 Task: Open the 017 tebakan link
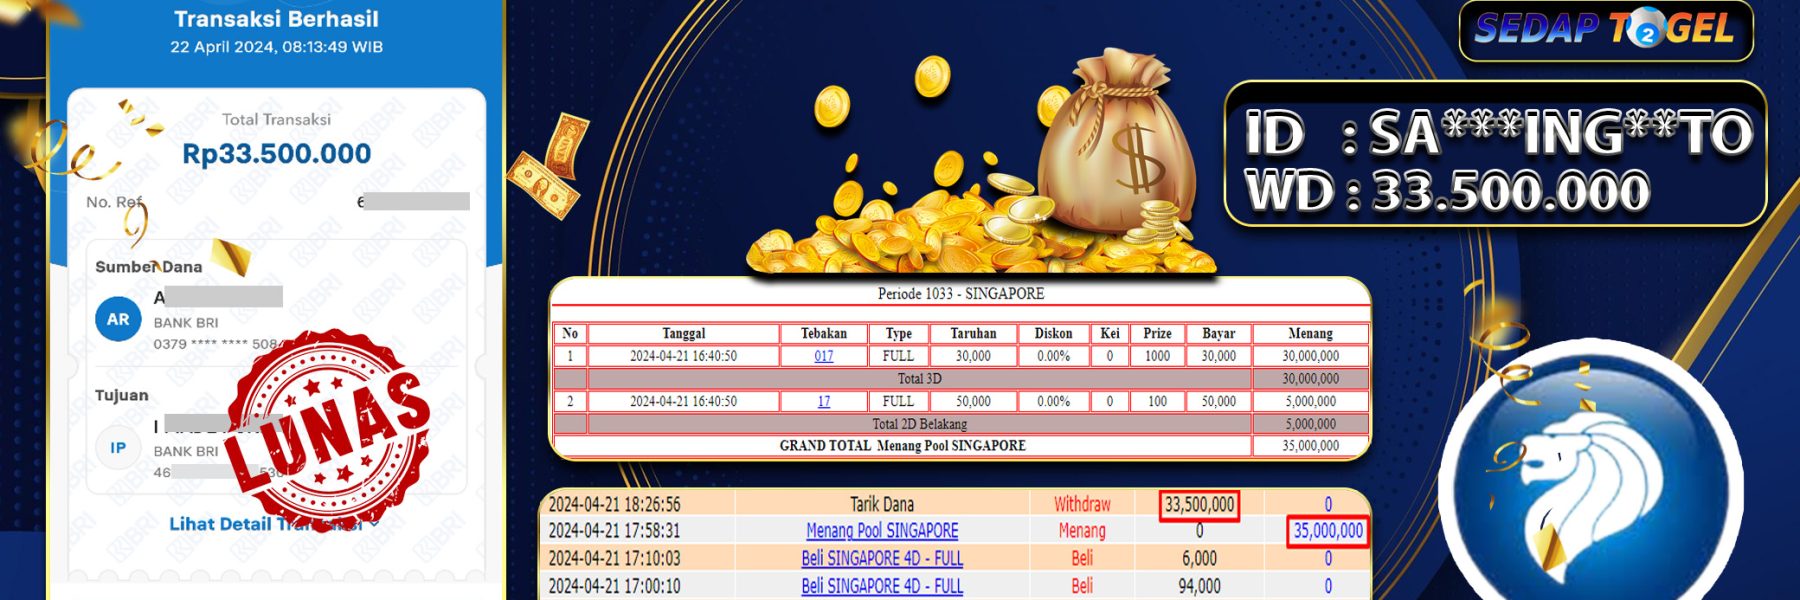[823, 356]
